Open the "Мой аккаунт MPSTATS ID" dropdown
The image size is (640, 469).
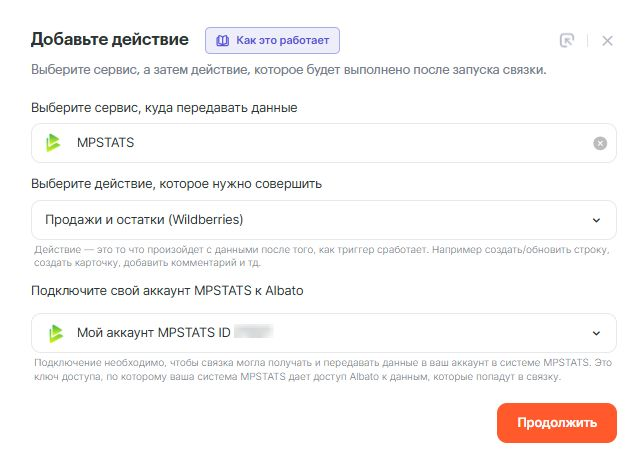coord(300,333)
